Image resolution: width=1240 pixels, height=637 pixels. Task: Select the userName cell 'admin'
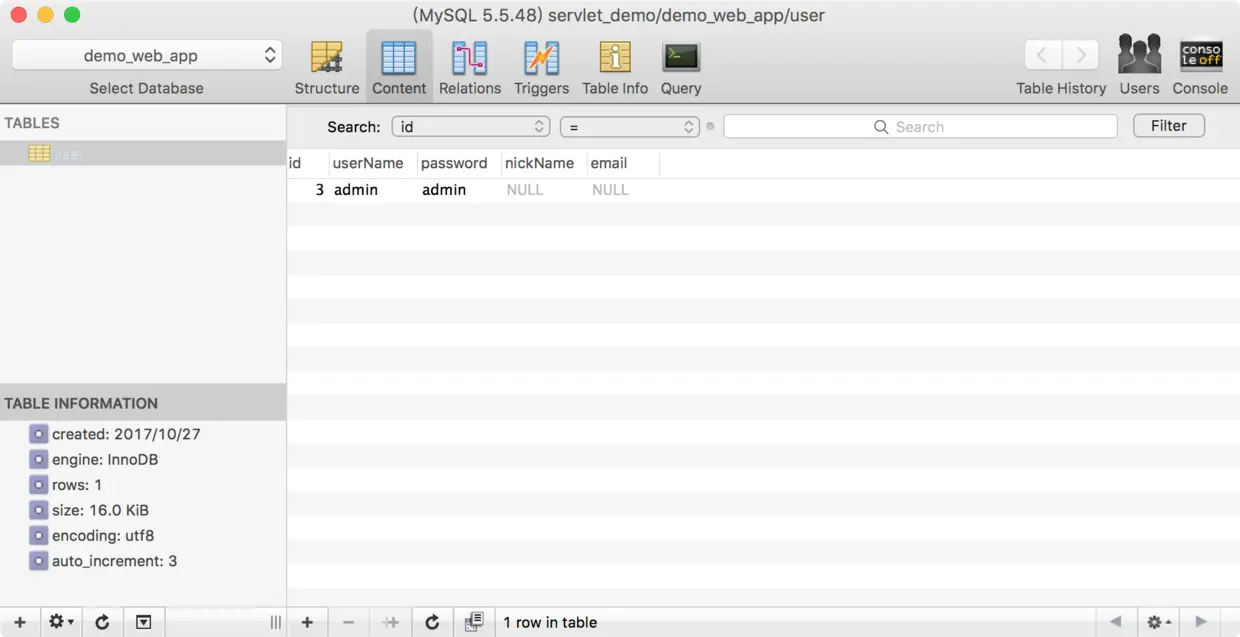click(x=373, y=190)
